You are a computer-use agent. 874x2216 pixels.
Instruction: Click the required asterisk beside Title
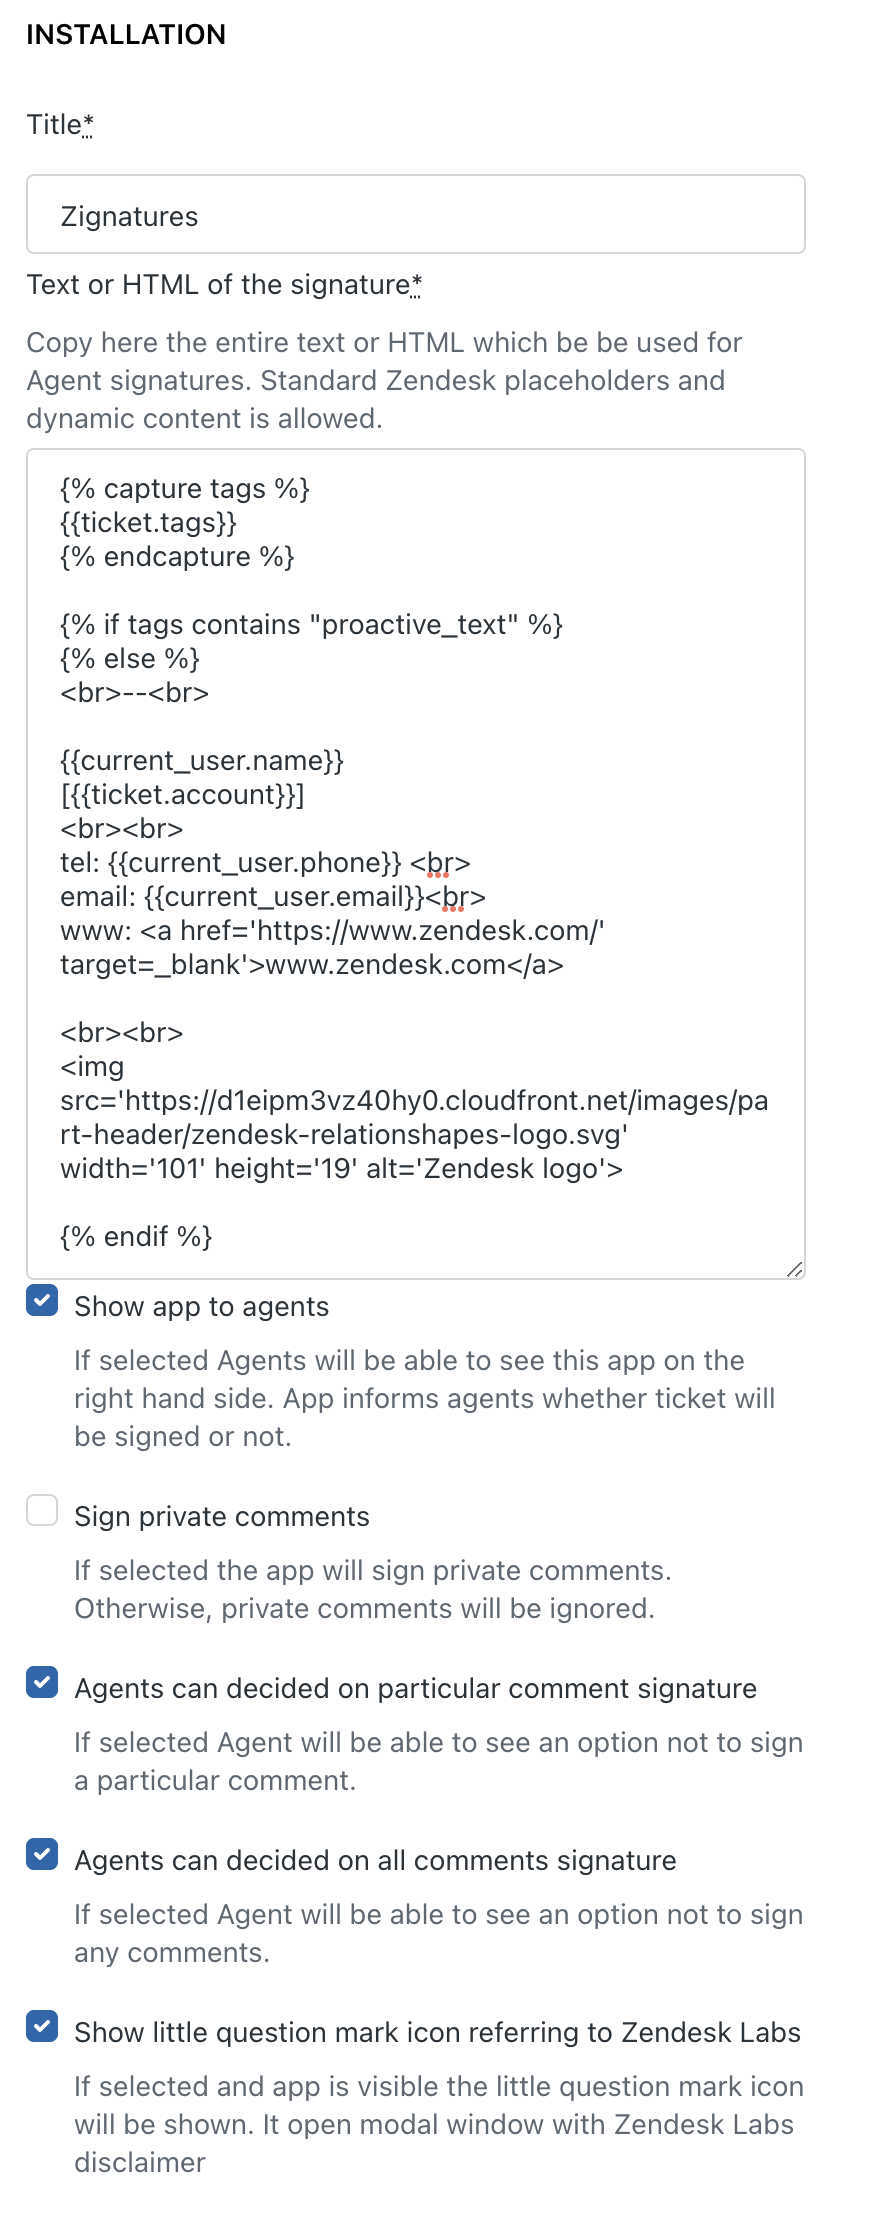[88, 125]
